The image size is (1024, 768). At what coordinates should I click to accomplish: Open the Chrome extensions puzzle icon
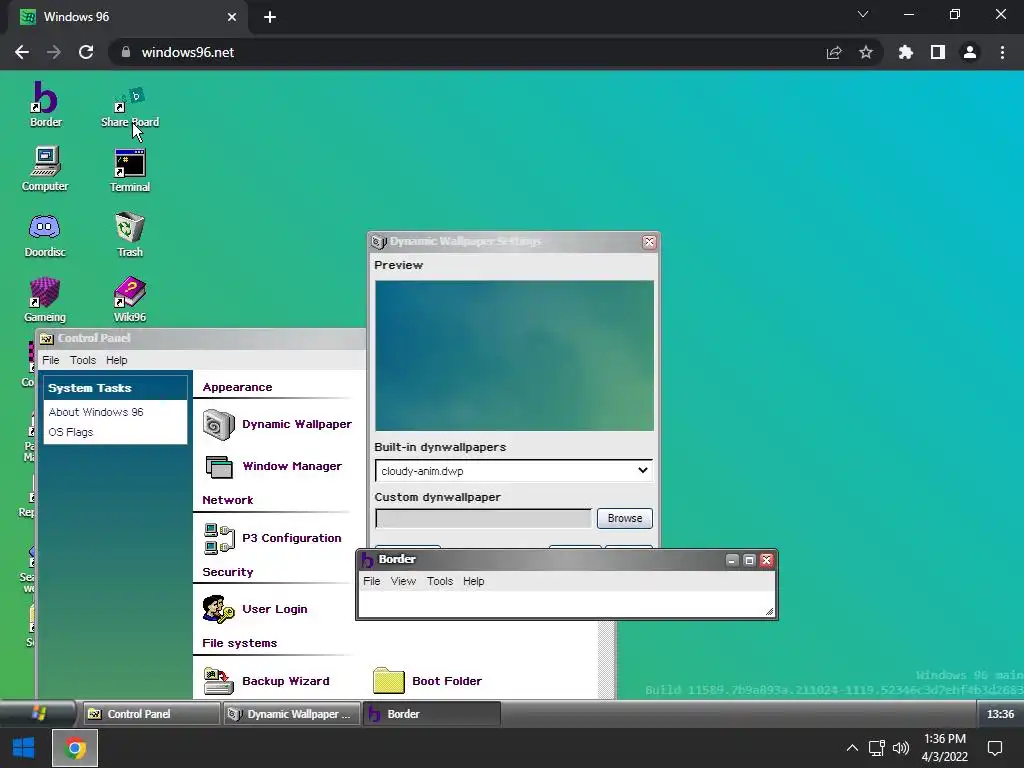906,52
